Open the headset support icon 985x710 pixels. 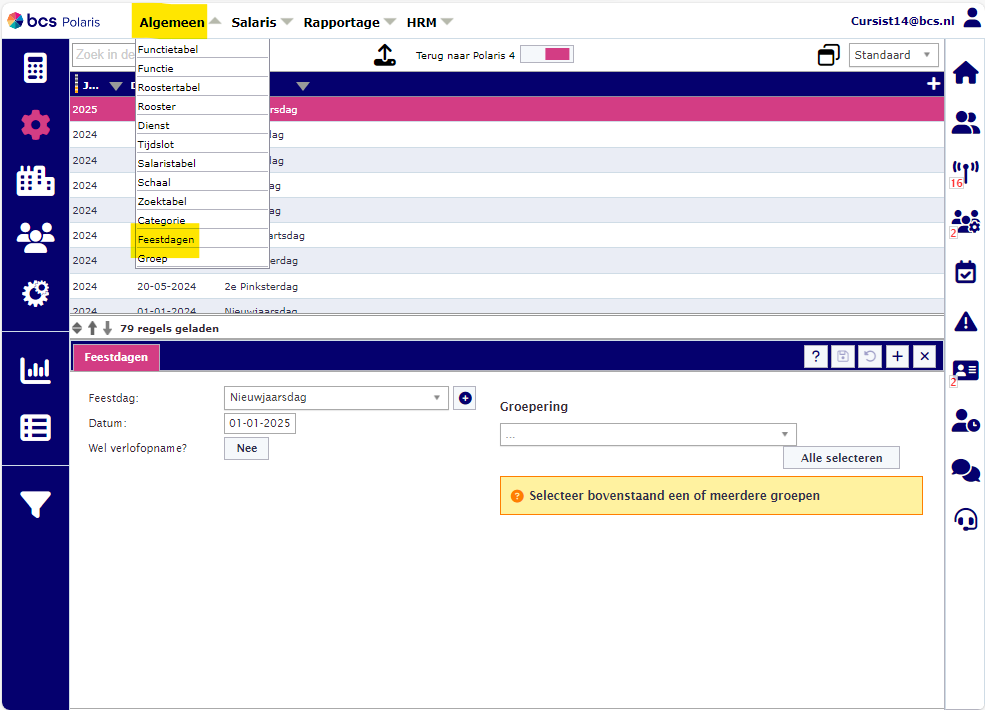(966, 520)
